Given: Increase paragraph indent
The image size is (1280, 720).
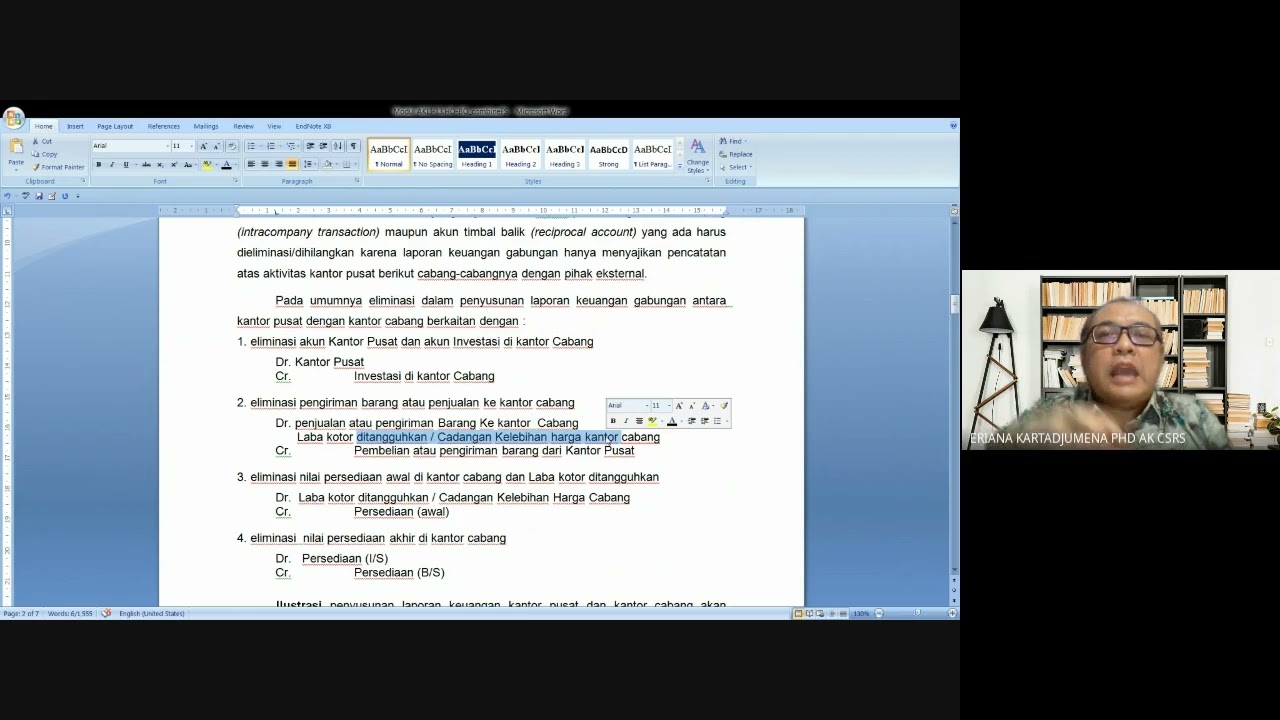Looking at the screenshot, I should click(323, 146).
